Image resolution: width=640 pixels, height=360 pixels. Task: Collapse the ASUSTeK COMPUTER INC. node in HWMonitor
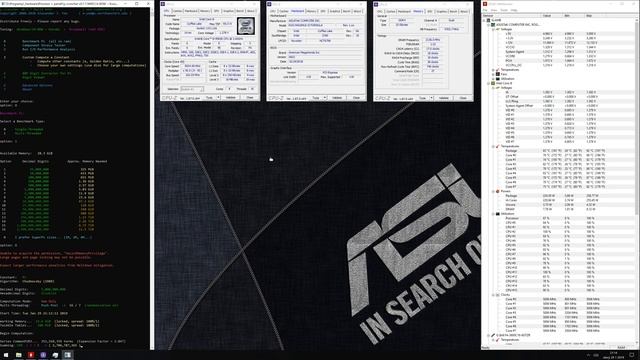(489, 25)
